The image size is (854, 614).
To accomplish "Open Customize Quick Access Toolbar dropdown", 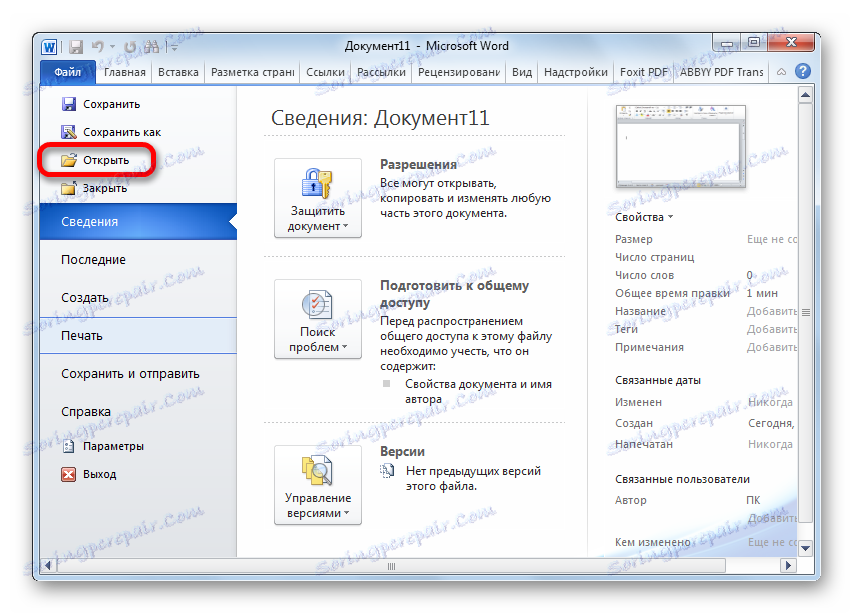I will [x=174, y=47].
